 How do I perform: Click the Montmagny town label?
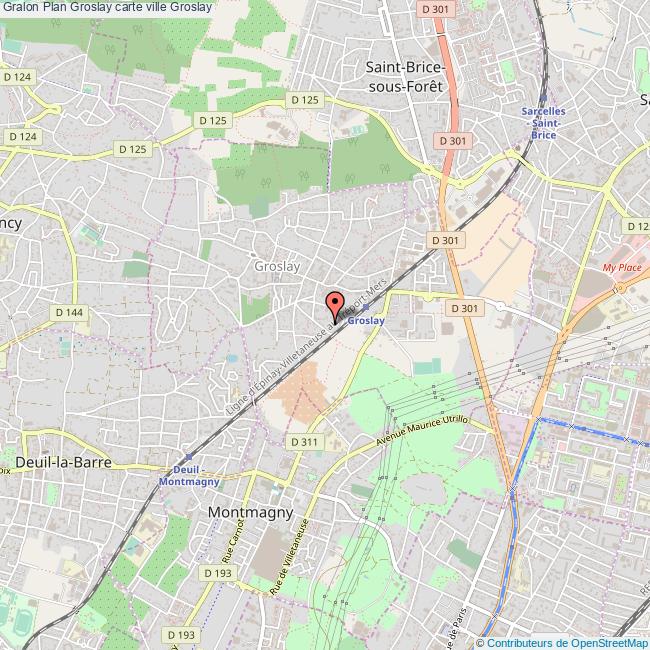[x=250, y=513]
